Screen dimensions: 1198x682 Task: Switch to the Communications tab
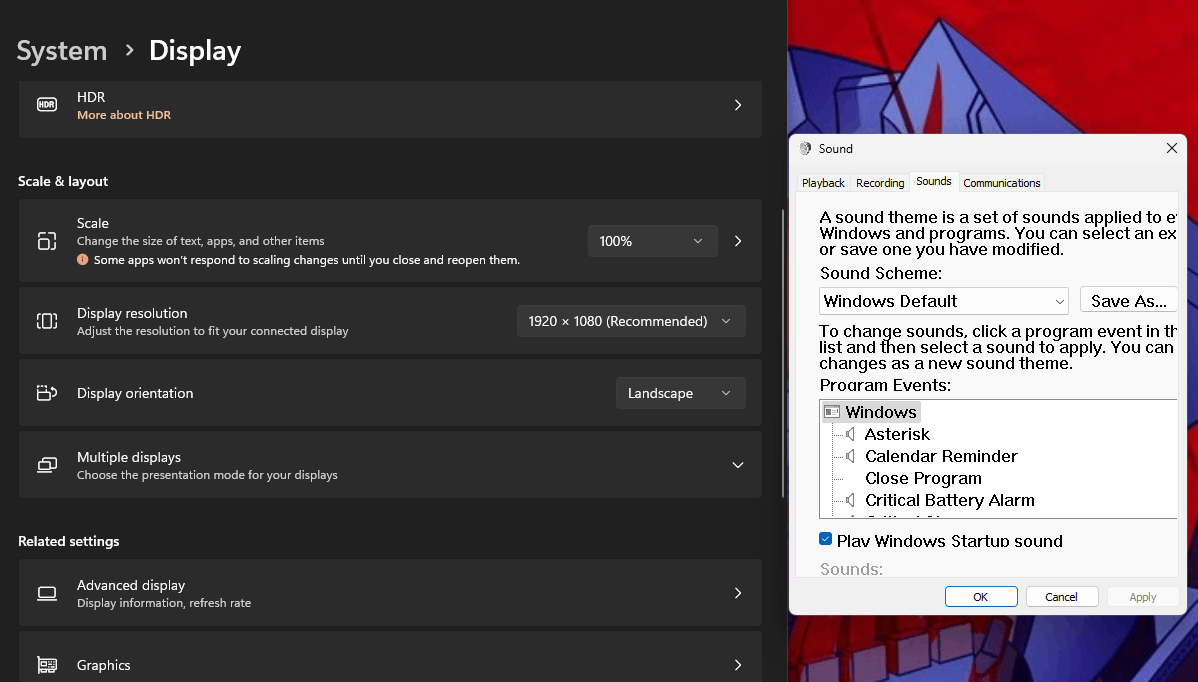pos(1001,183)
